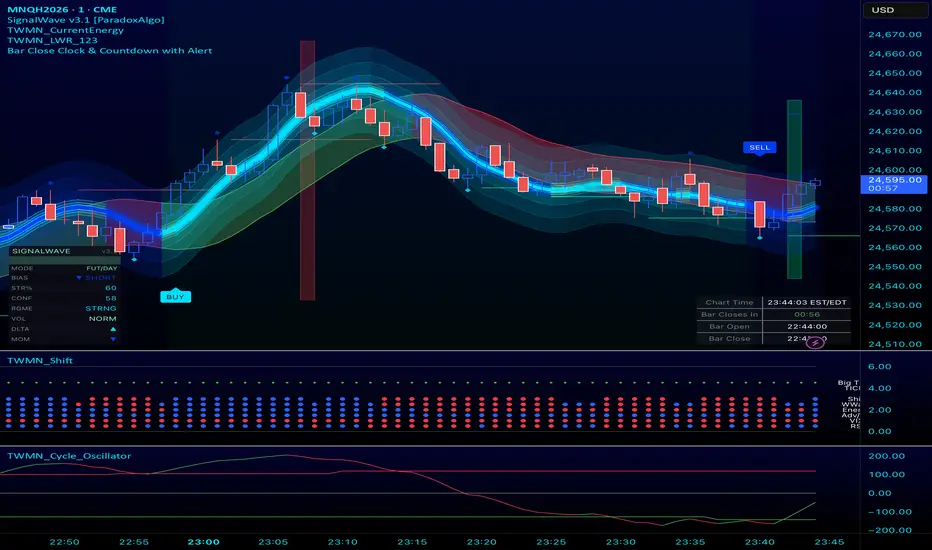This screenshot has width=932, height=550.
Task: Click the tall green vertical zone bar
Action: (794, 189)
